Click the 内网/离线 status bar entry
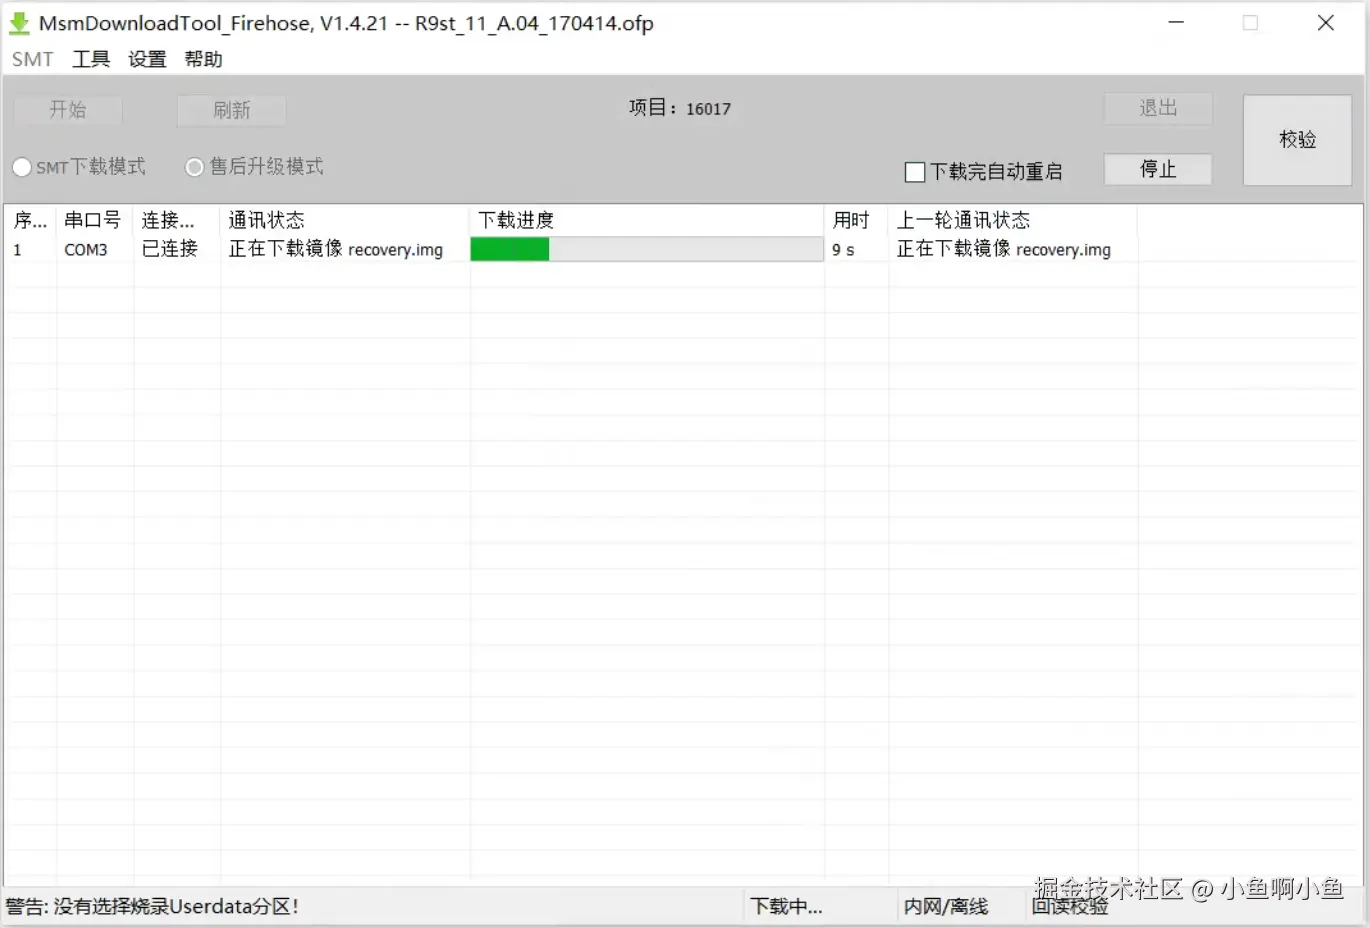Image resolution: width=1370 pixels, height=928 pixels. tap(946, 906)
